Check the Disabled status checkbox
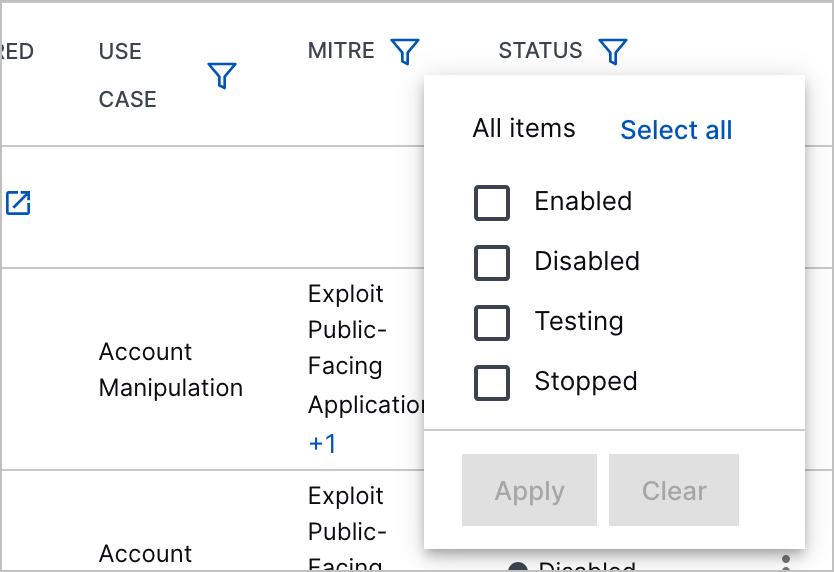 tap(491, 263)
